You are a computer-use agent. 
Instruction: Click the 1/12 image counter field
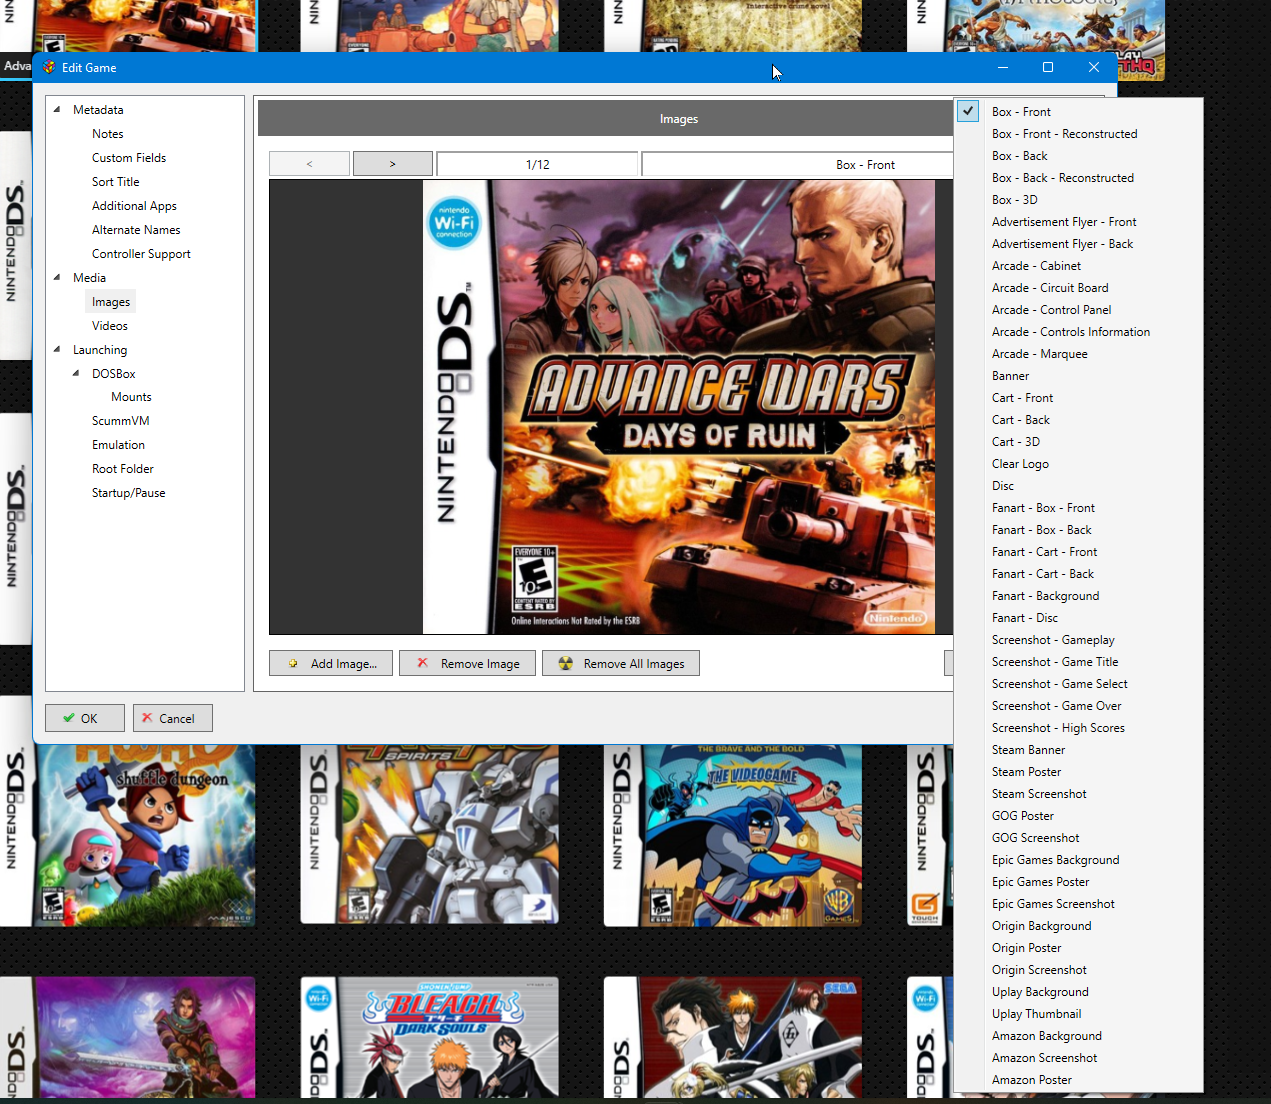(x=538, y=164)
